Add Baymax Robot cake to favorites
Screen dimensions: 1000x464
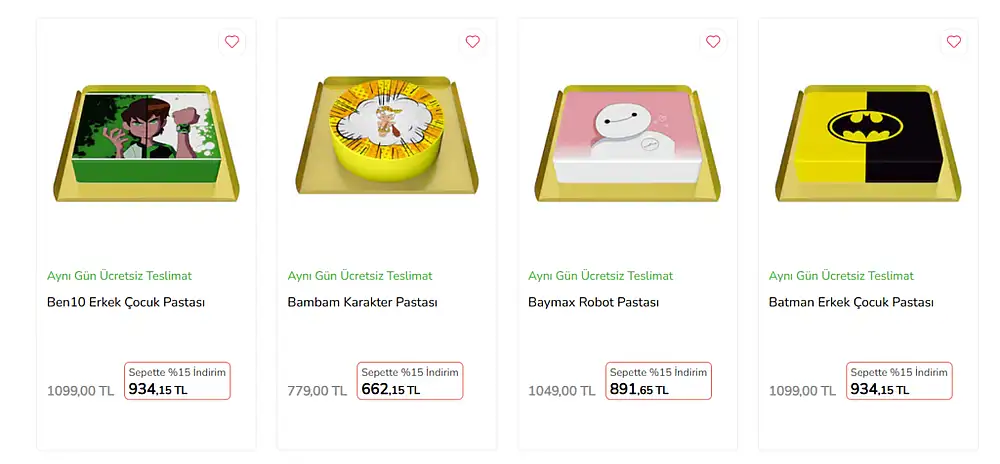(x=713, y=42)
